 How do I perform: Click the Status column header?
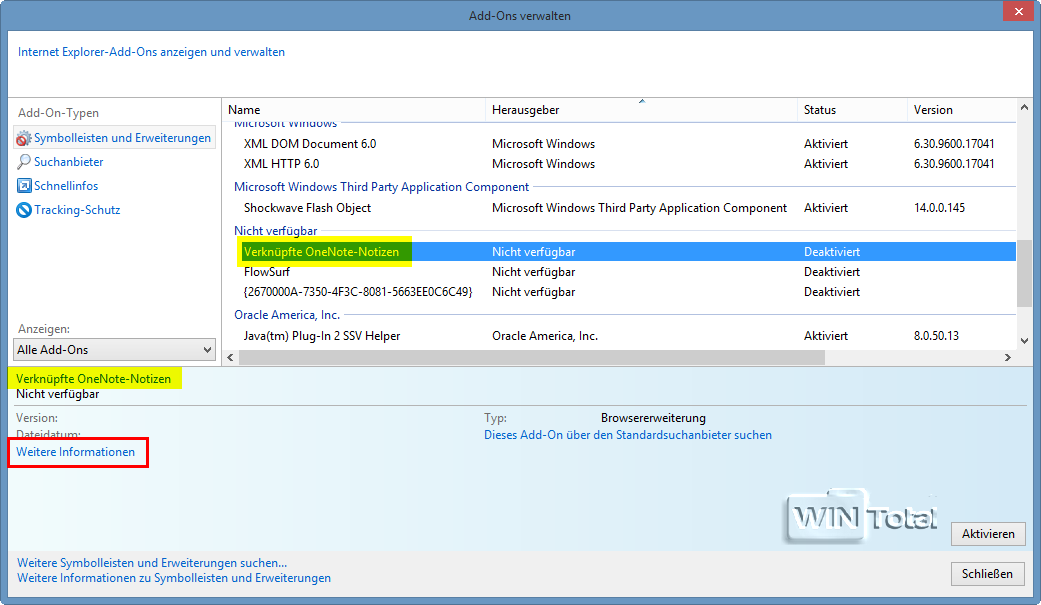pos(819,110)
